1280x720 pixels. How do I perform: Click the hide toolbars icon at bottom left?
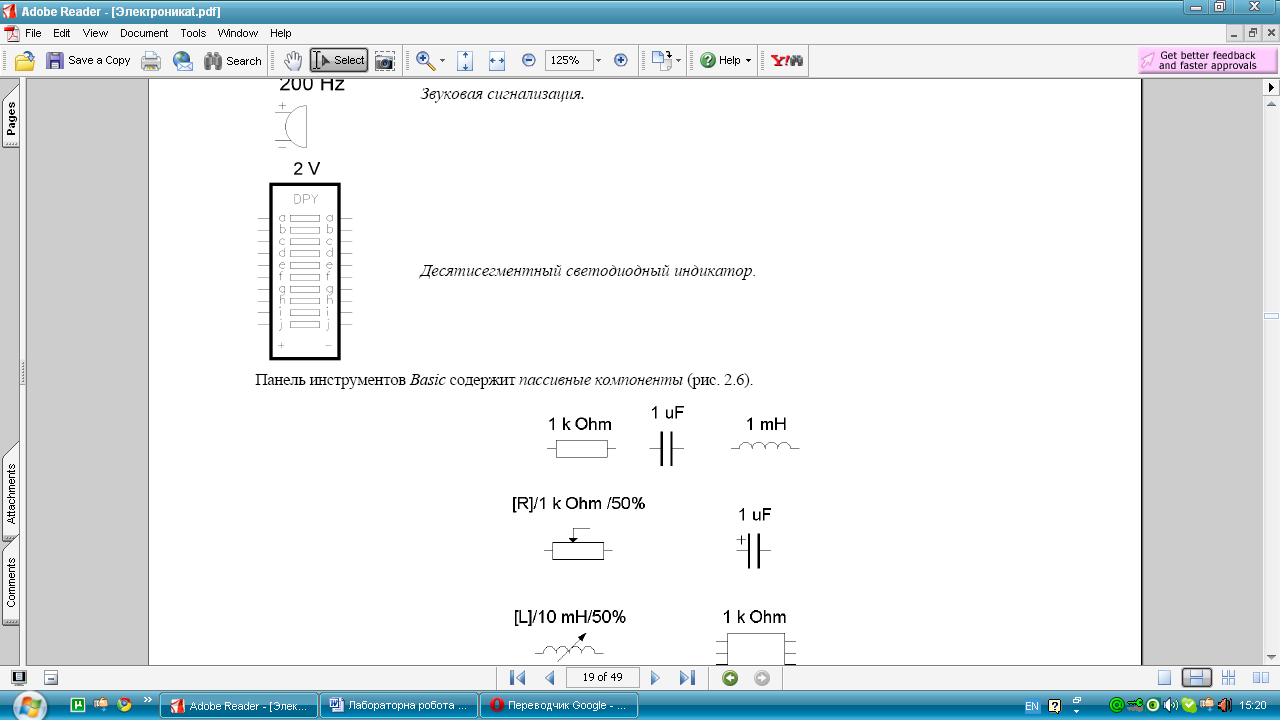[51, 677]
